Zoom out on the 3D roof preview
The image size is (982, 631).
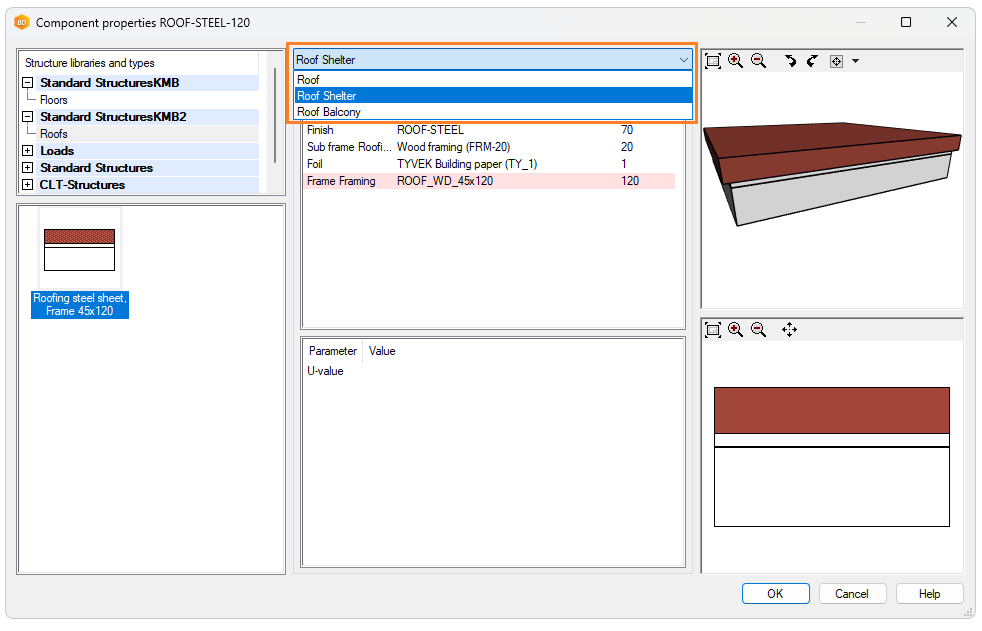pyautogui.click(x=758, y=61)
